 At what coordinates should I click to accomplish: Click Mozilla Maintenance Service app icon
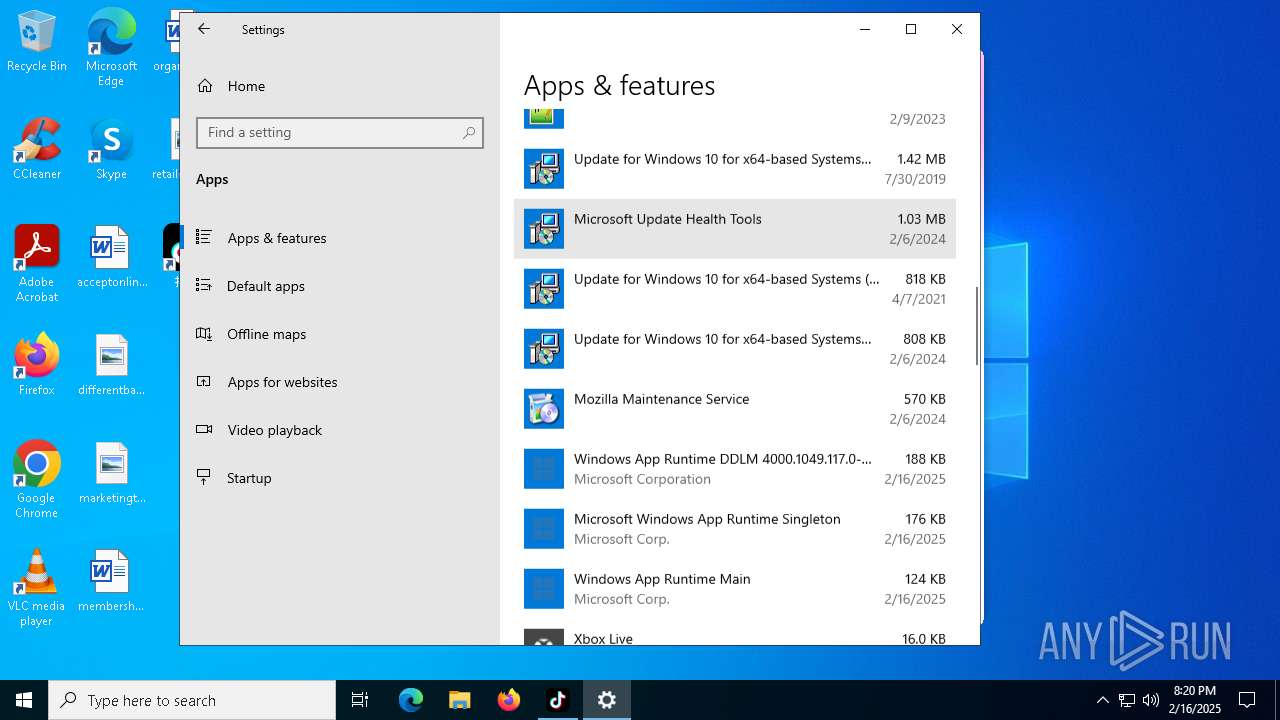pyautogui.click(x=544, y=409)
